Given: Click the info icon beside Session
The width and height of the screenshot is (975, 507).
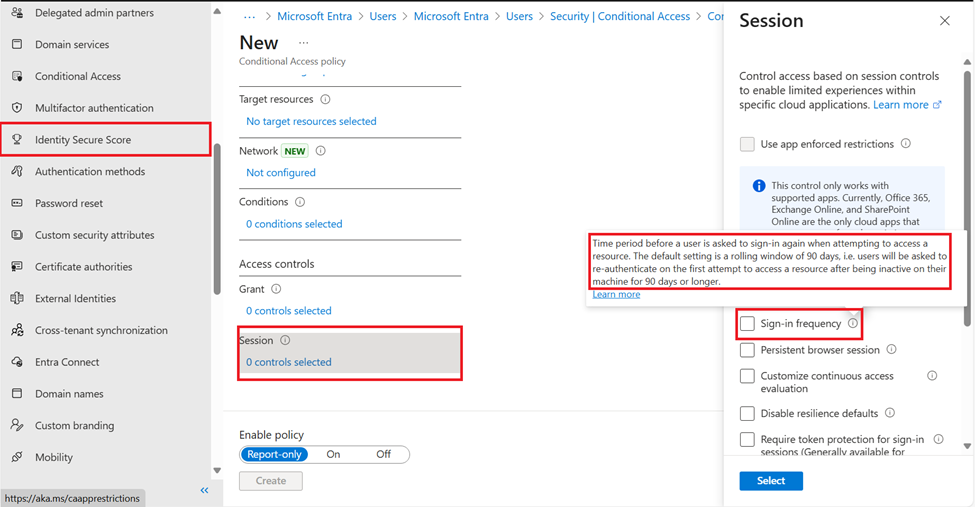Looking at the screenshot, I should [285, 340].
